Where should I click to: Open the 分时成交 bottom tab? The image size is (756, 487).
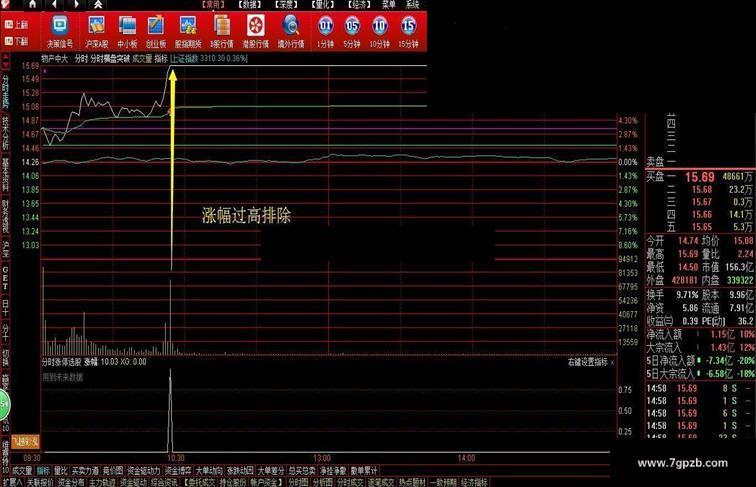point(350,482)
